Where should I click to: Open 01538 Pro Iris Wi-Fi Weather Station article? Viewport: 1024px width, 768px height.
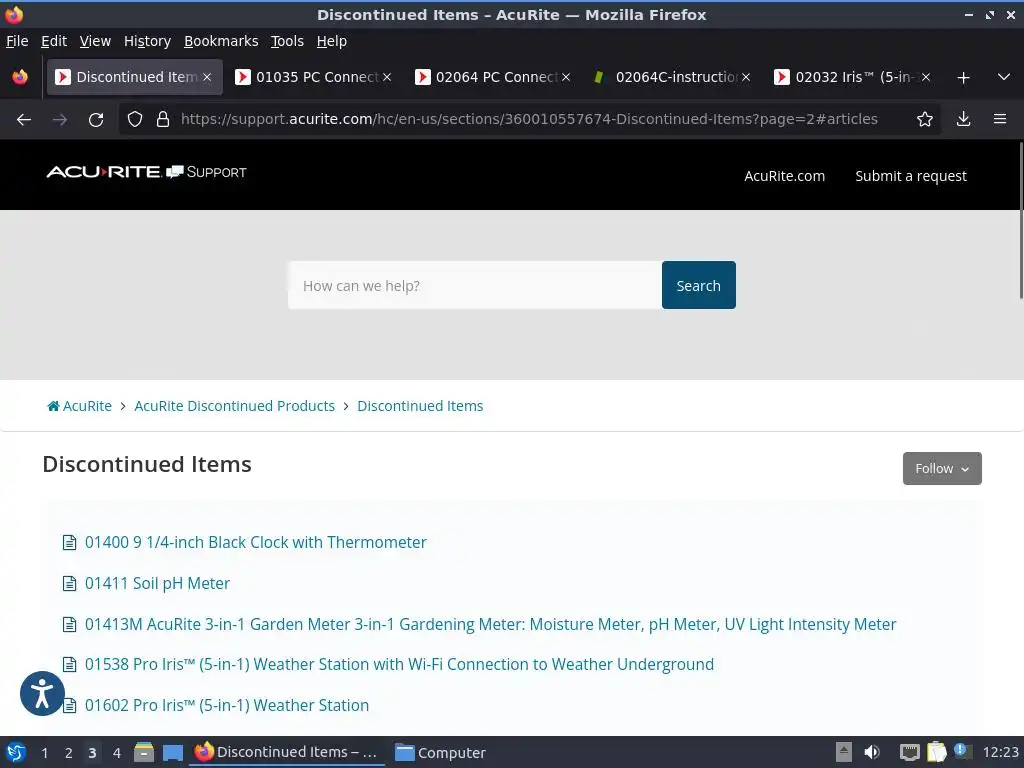pos(399,664)
